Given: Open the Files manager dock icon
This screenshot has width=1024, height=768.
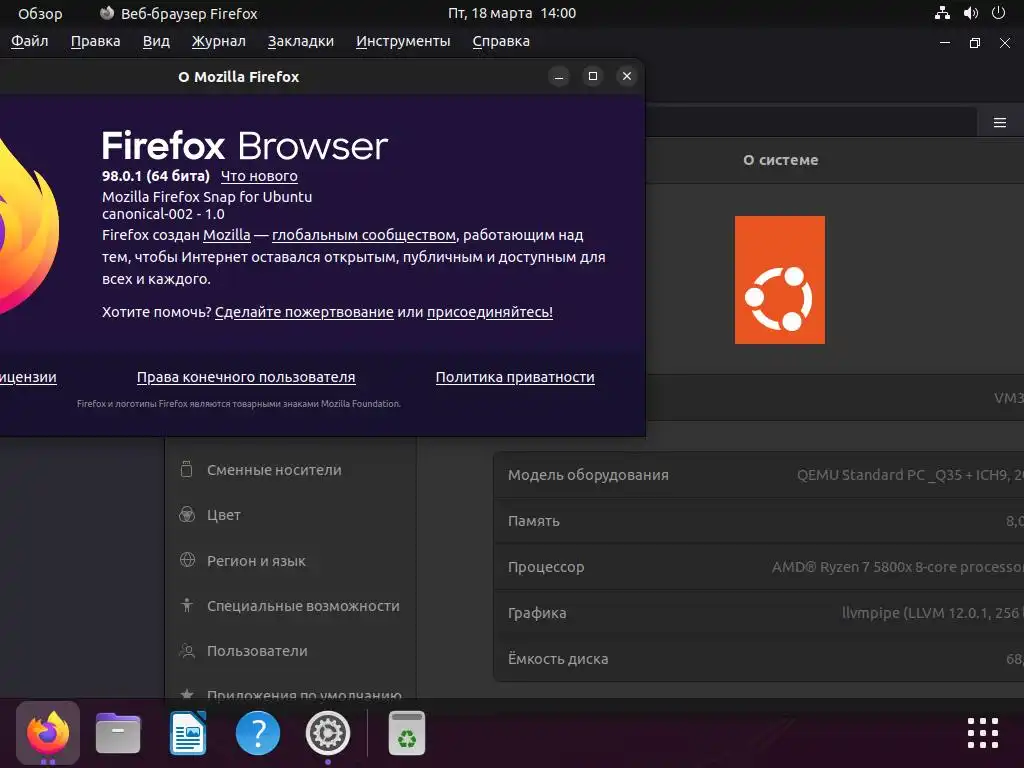Looking at the screenshot, I should (118, 733).
